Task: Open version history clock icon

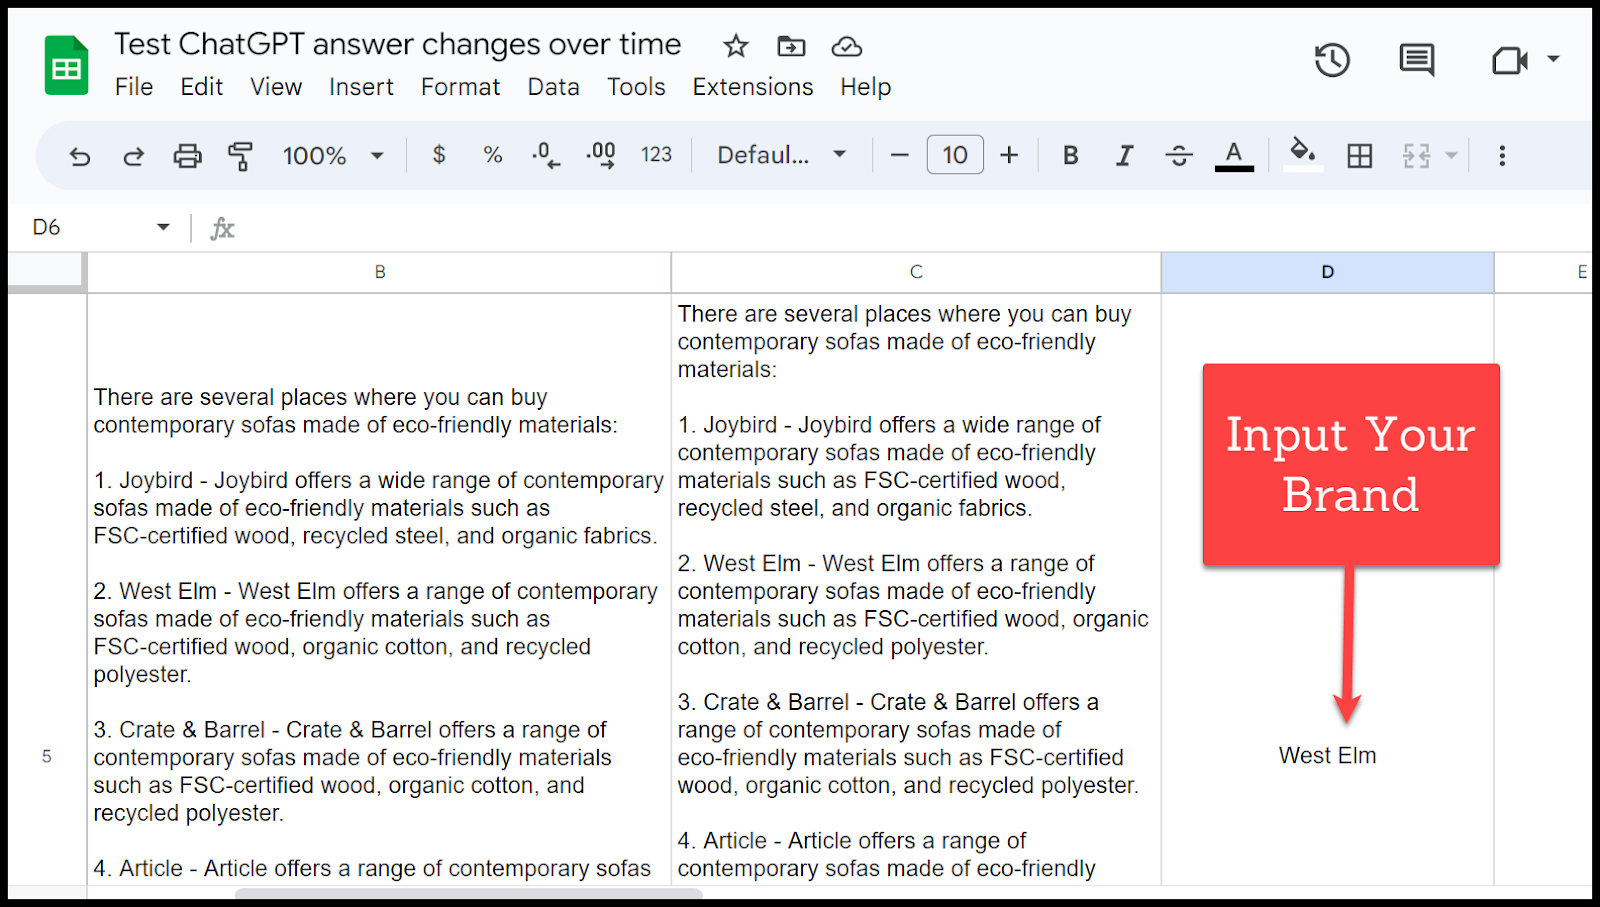Action: point(1332,61)
